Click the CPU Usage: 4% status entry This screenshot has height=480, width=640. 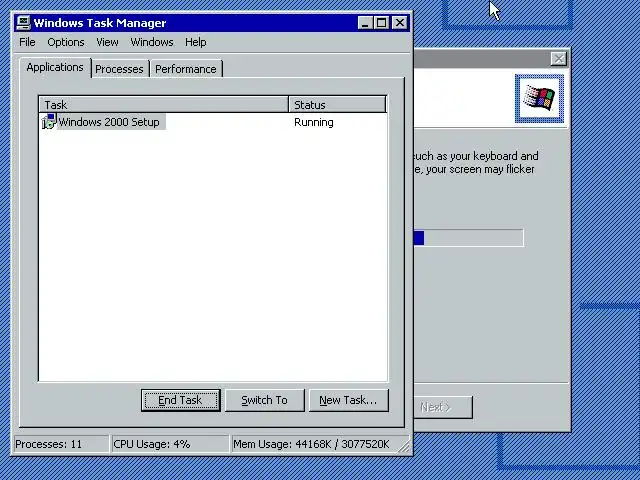click(x=170, y=444)
